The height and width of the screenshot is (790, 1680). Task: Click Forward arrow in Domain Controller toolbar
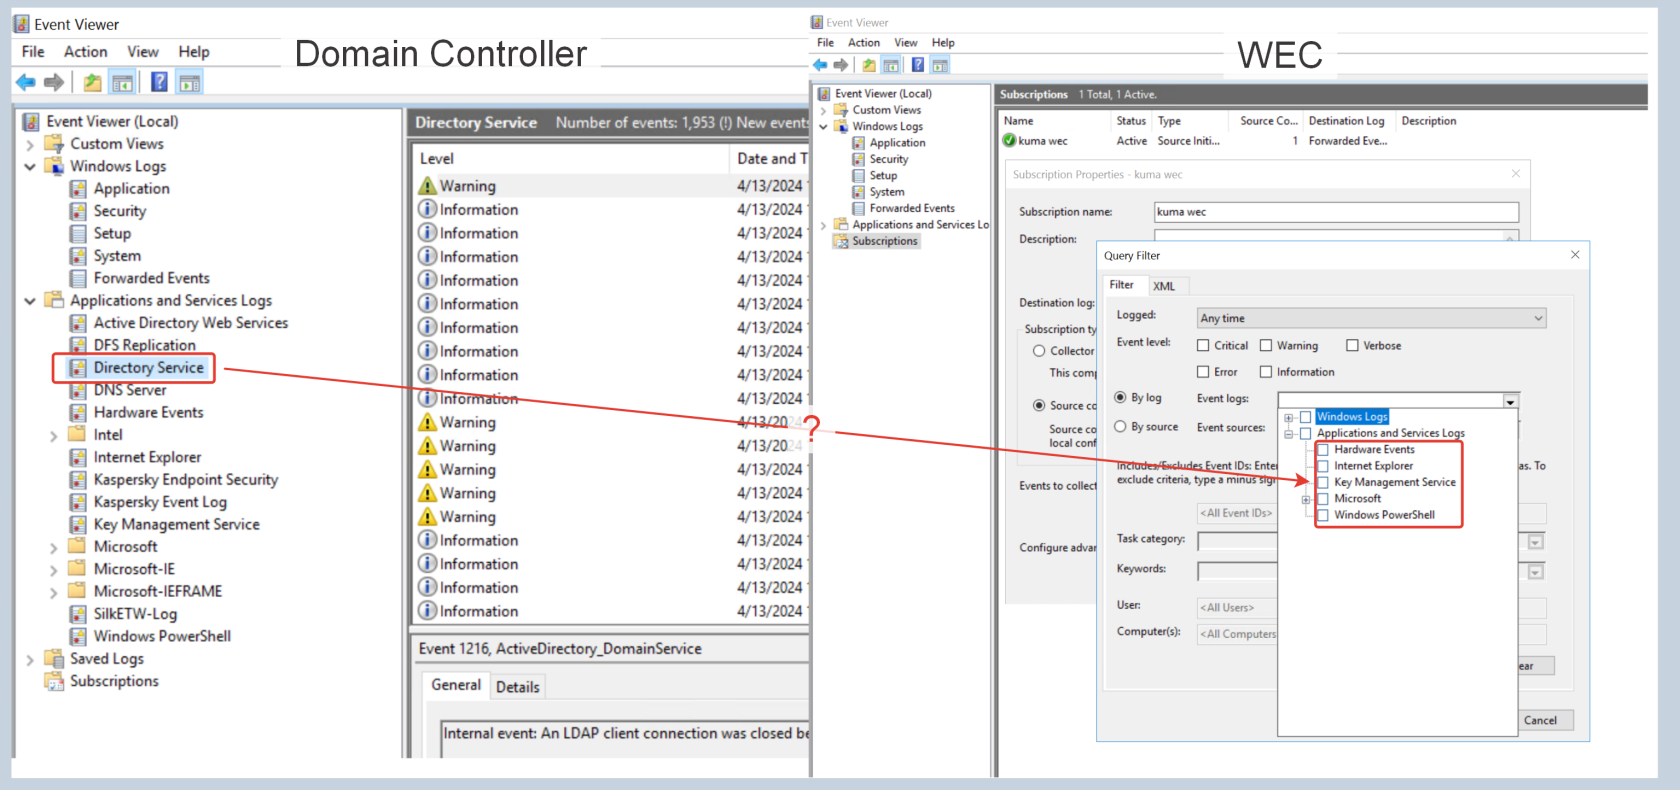click(54, 82)
